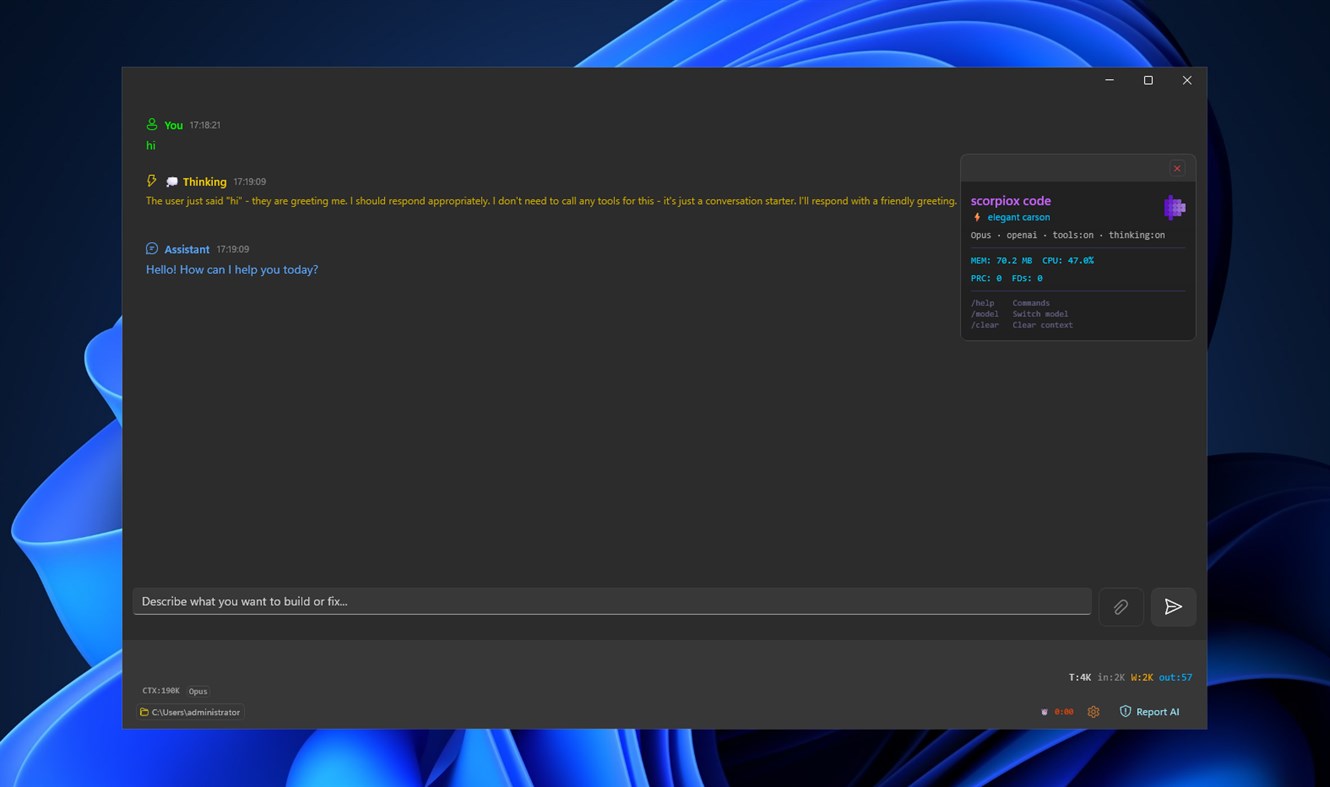
Task: Click the PRC: 0 readout
Action: [986, 278]
